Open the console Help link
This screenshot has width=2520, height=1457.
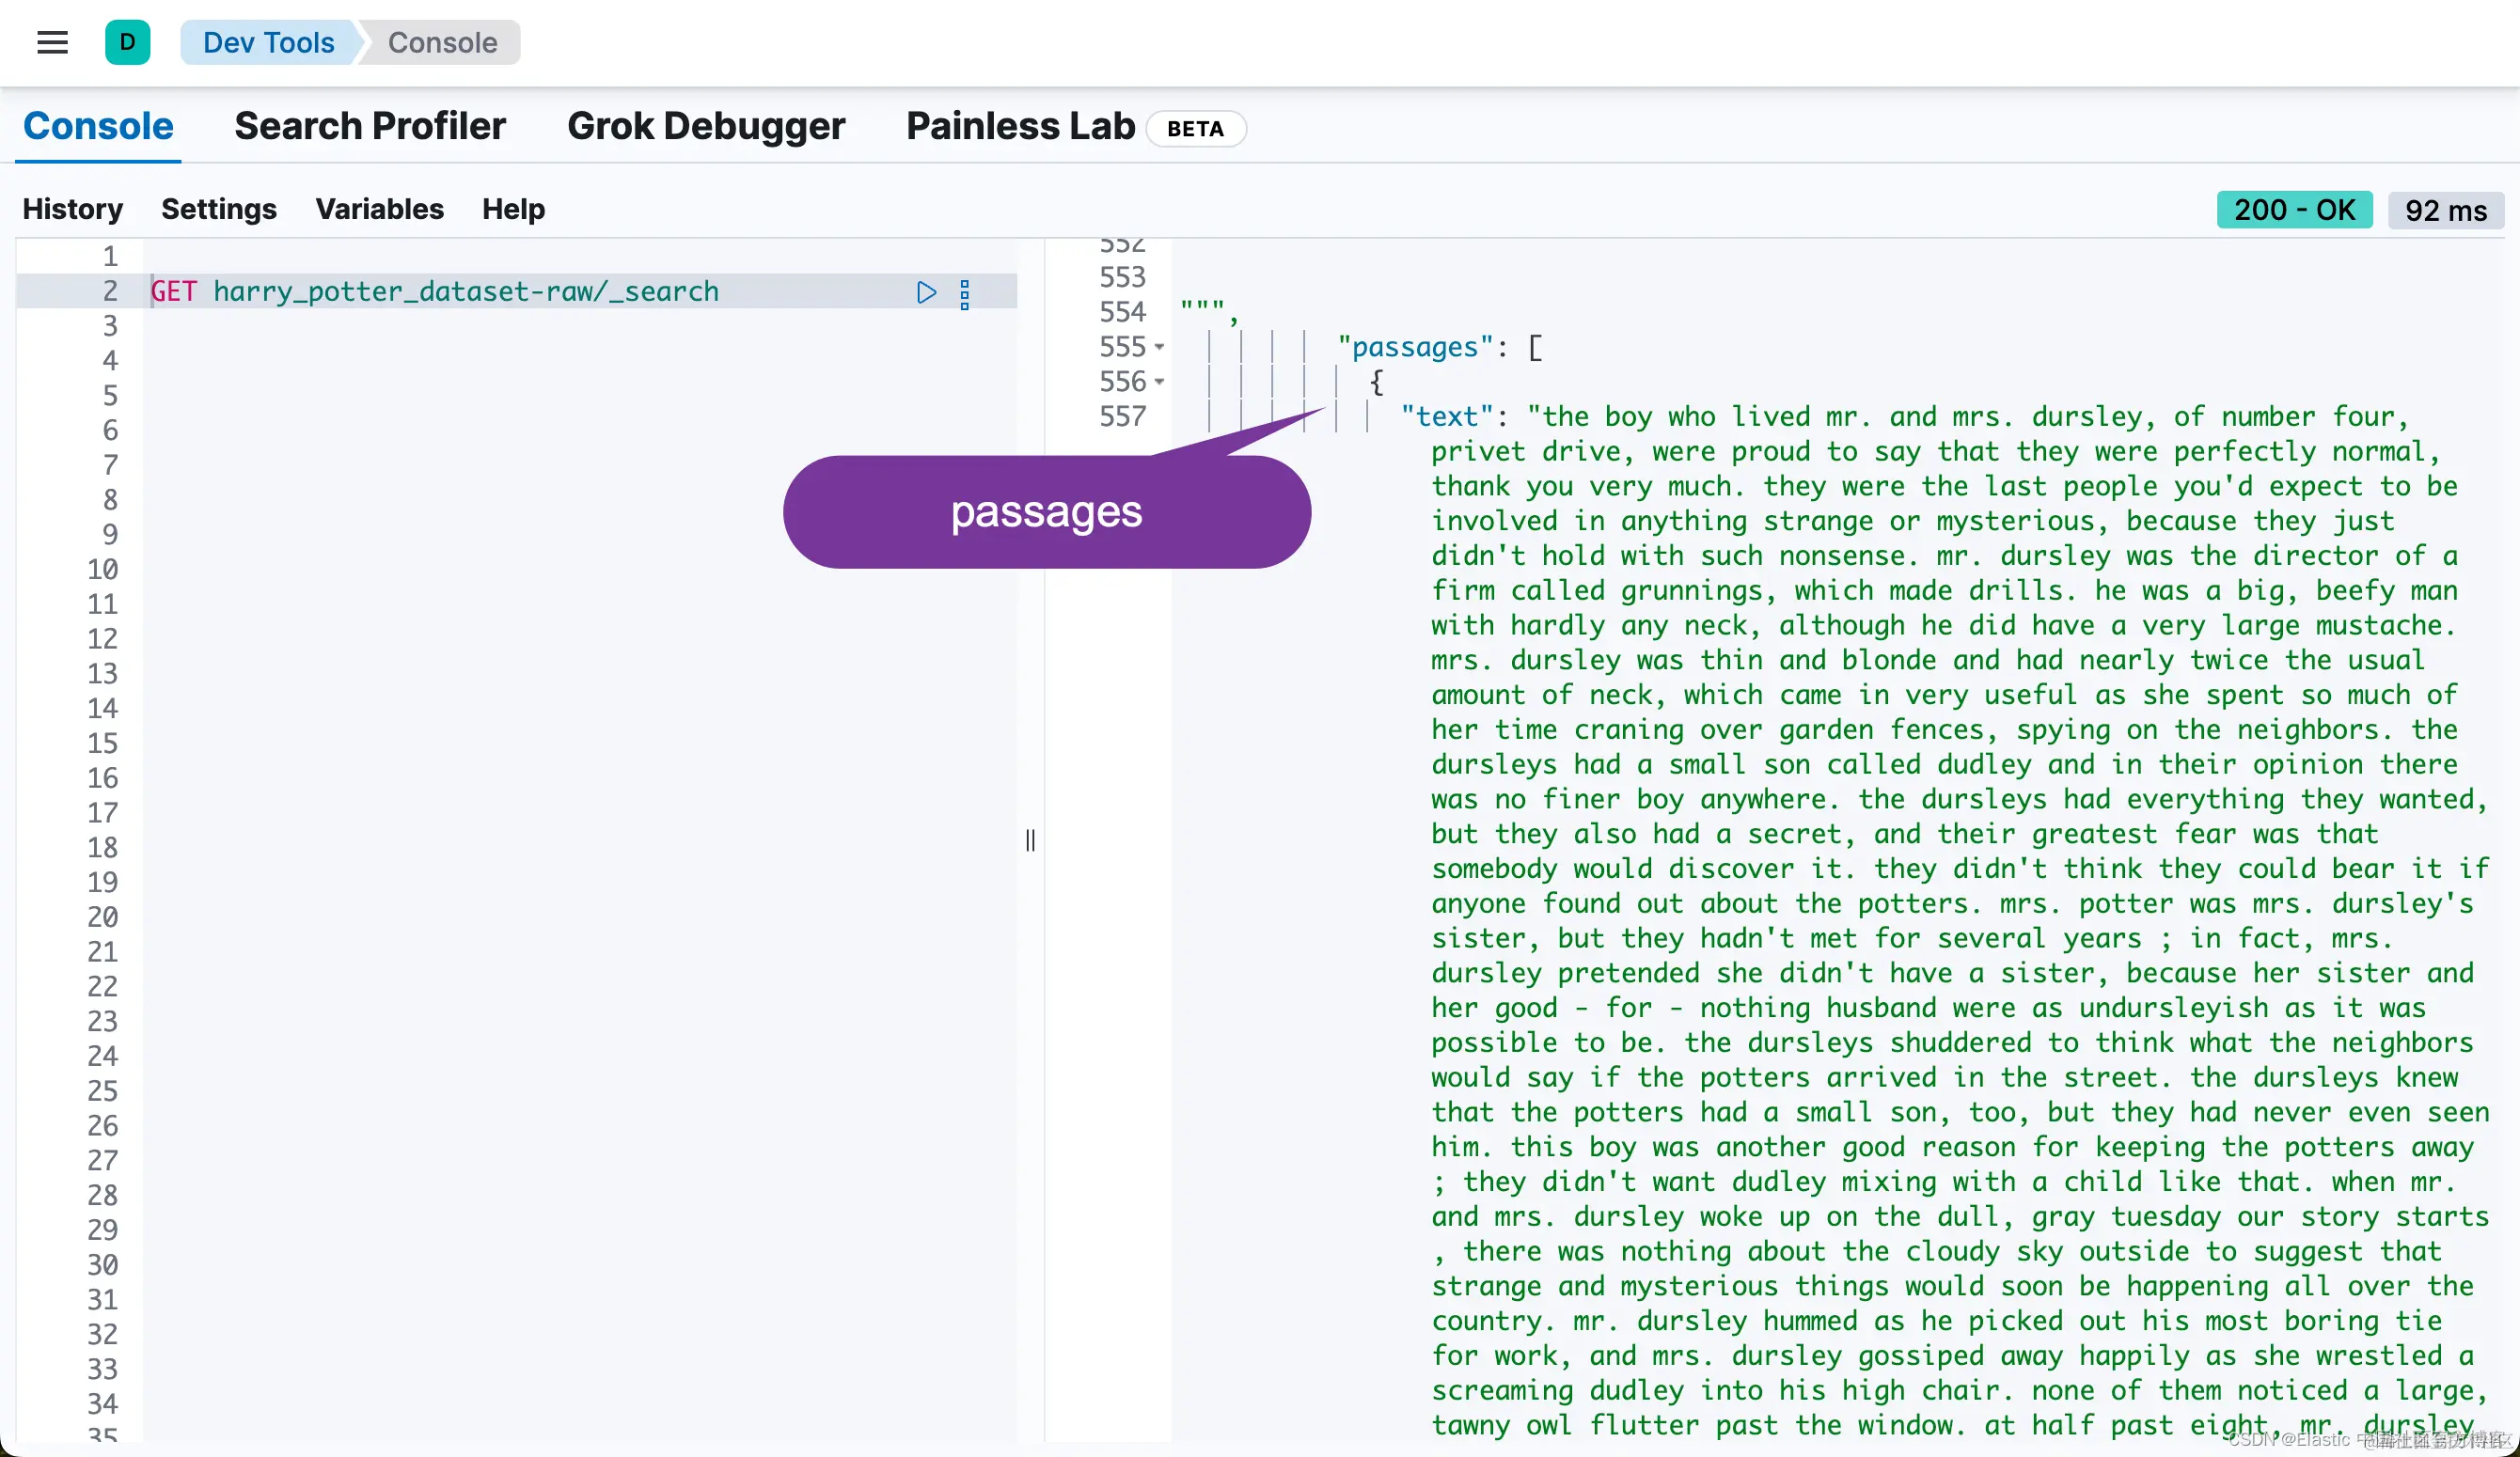513,209
